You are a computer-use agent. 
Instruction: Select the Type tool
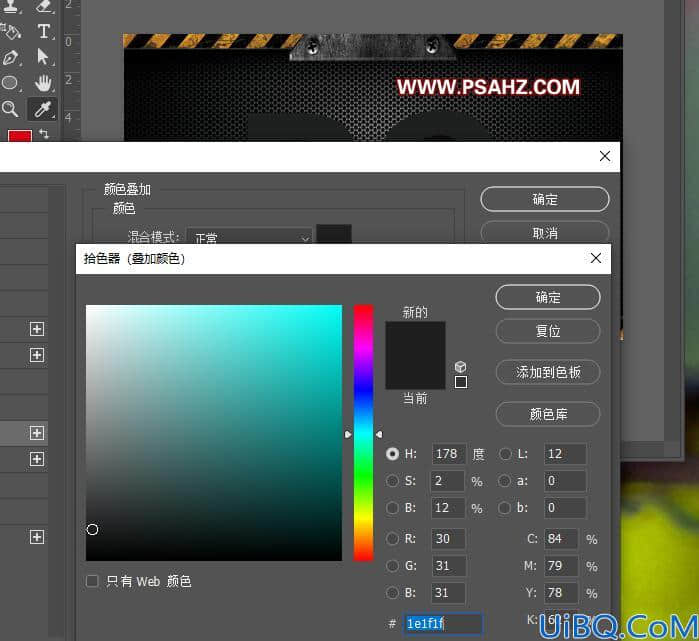pos(43,31)
